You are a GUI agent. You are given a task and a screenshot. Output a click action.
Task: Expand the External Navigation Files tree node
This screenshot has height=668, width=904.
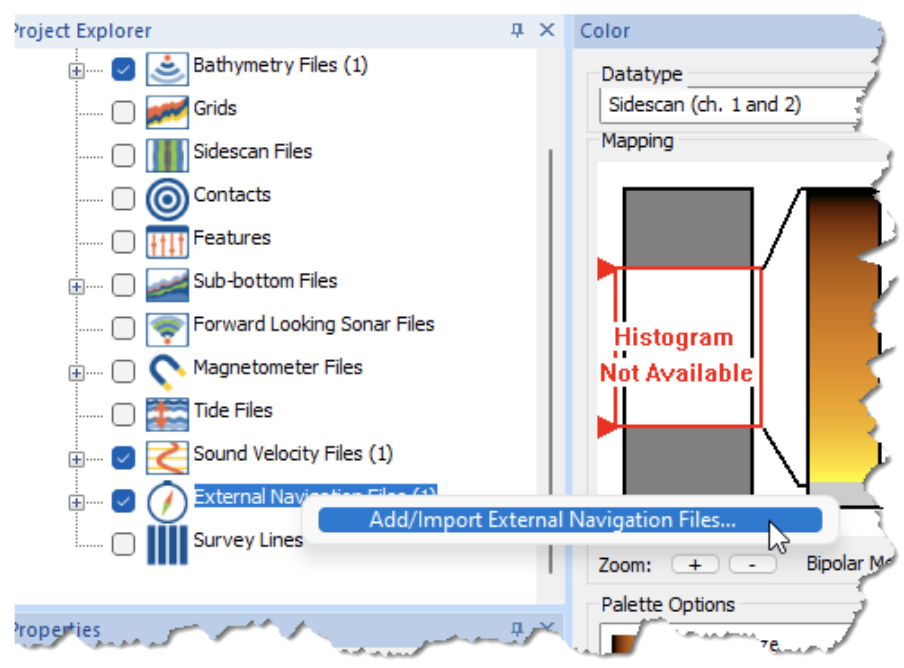pyautogui.click(x=76, y=503)
